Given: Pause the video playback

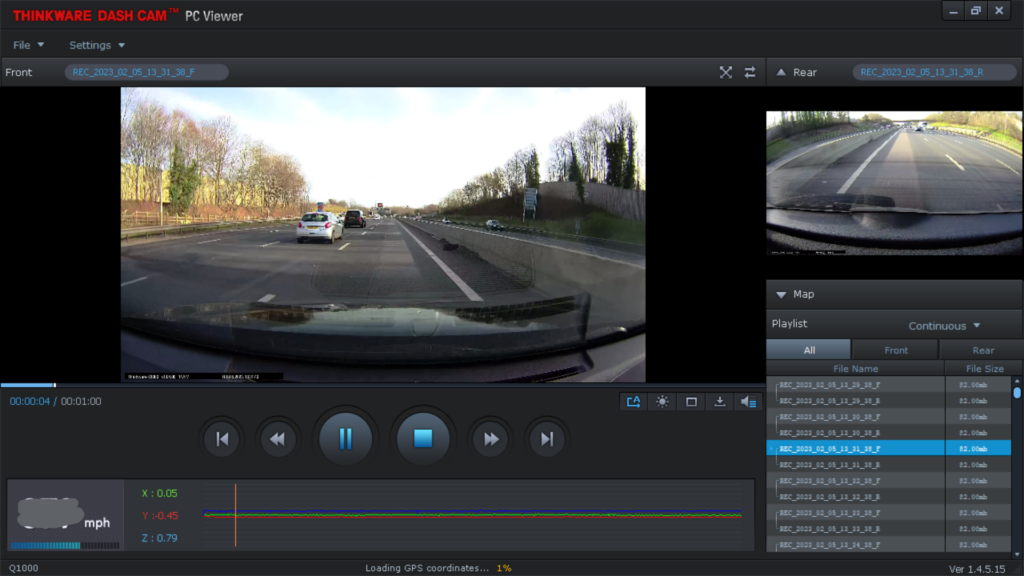Looking at the screenshot, I should [x=345, y=439].
